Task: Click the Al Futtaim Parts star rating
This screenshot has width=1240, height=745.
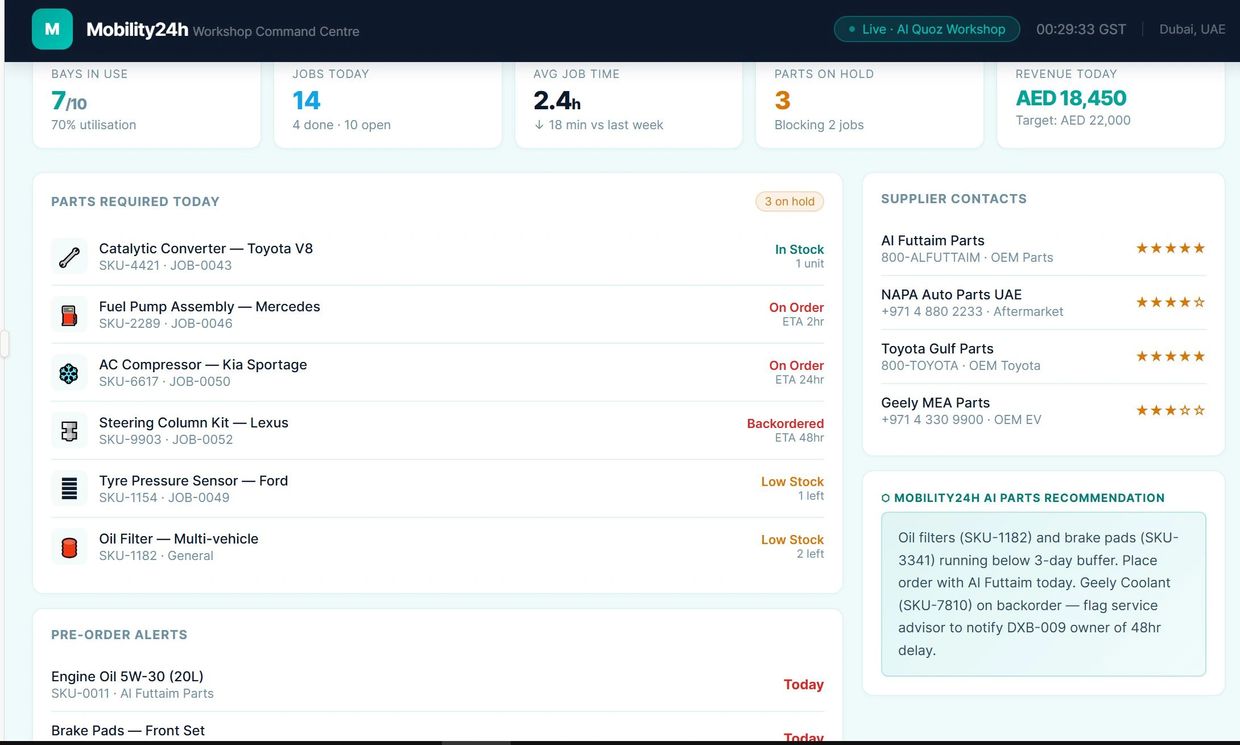Action: [x=1170, y=248]
